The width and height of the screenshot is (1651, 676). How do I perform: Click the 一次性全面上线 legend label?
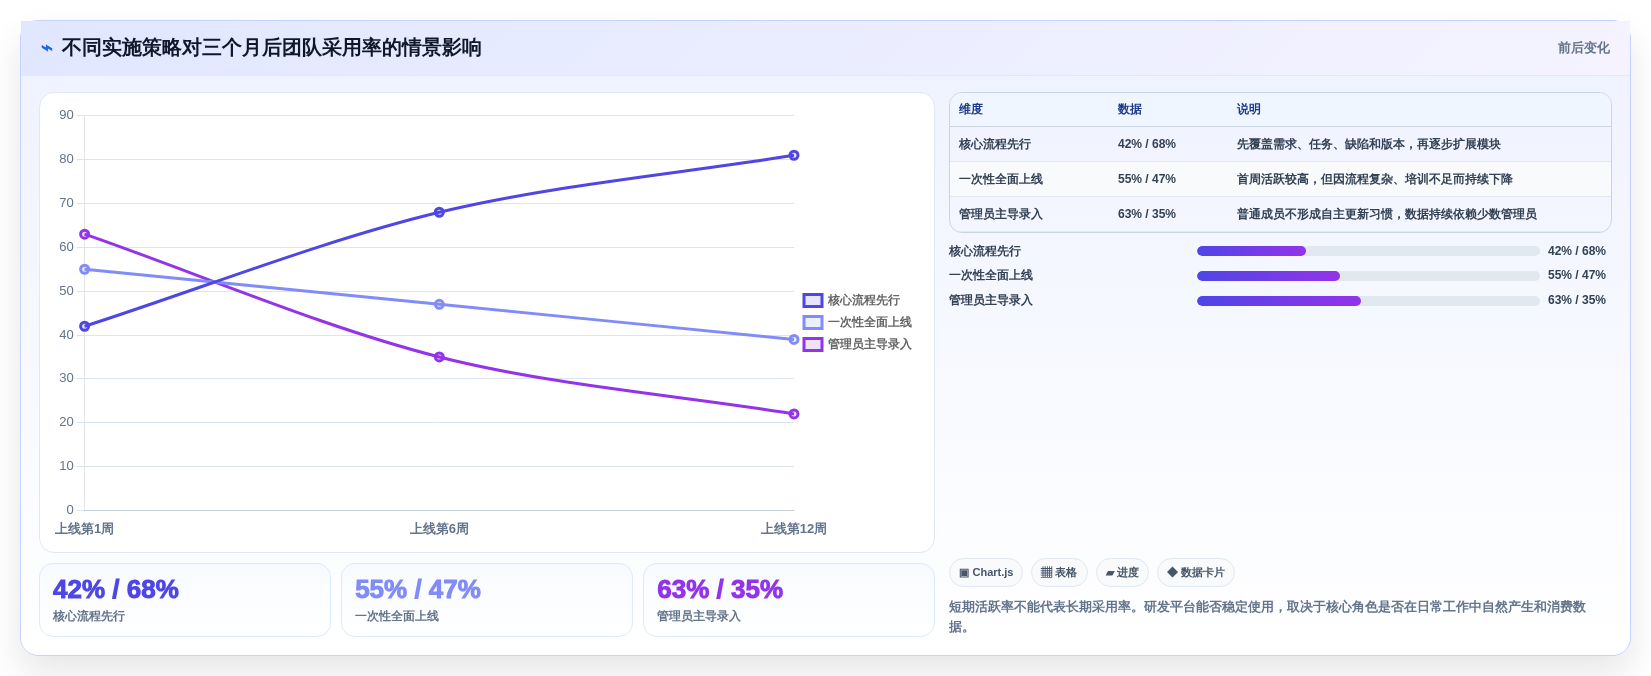870,322
